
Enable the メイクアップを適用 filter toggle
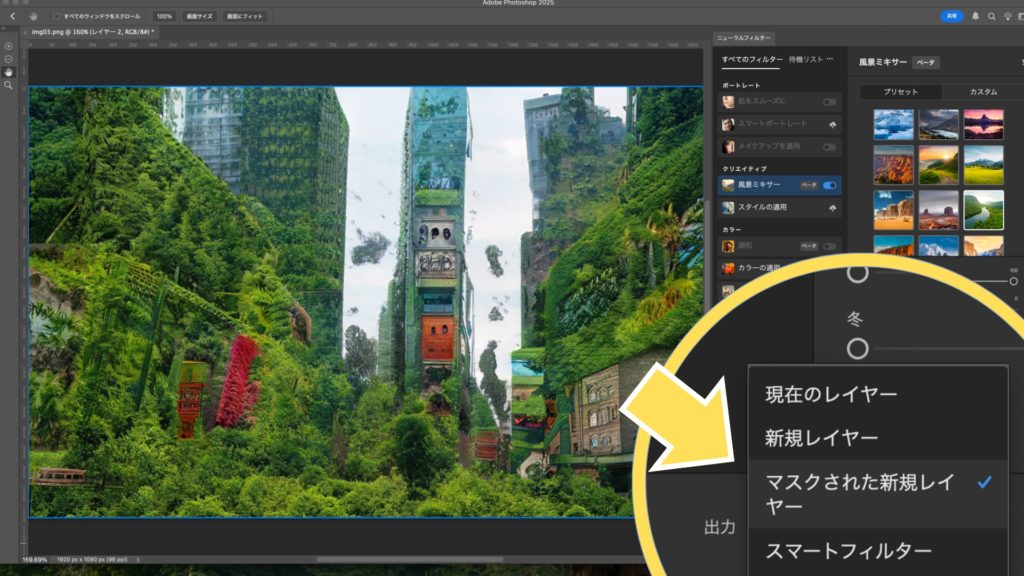[830, 147]
